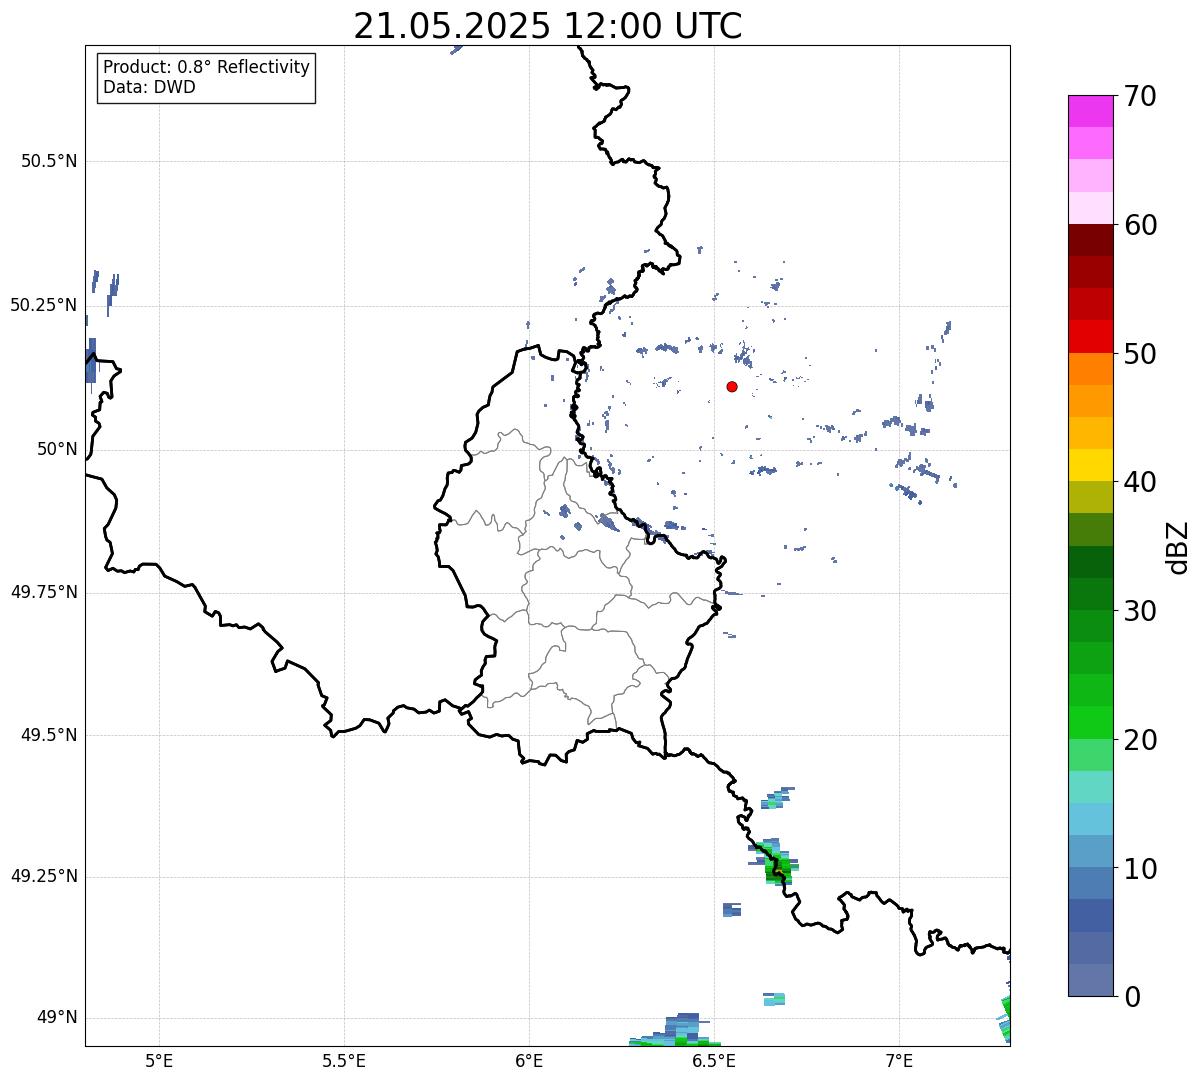Click the yellow colorbar swatch at 40 dBZ
Viewport: 1202px width, 1081px height.
[x=1090, y=465]
